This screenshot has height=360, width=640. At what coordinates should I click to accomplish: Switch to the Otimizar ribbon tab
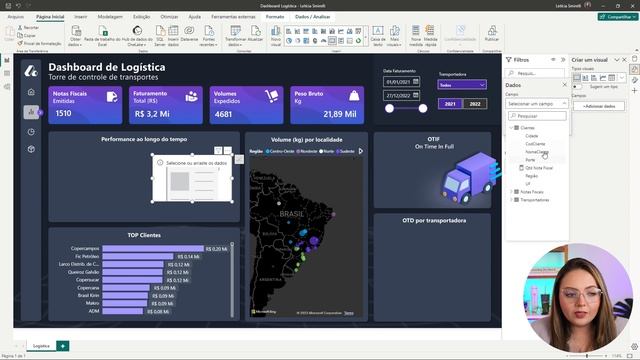coord(169,17)
